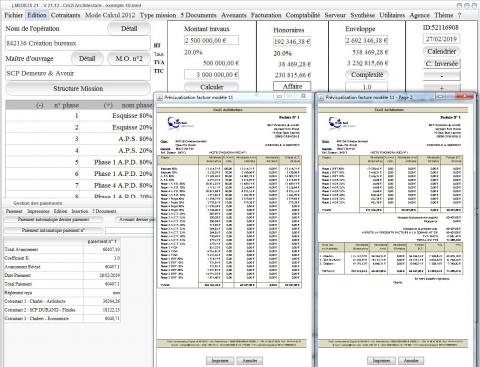Image resolution: width=480 pixels, height=367 pixels.
Task: Select phase row 3 A.P.S. 80%
Action: click(79, 139)
